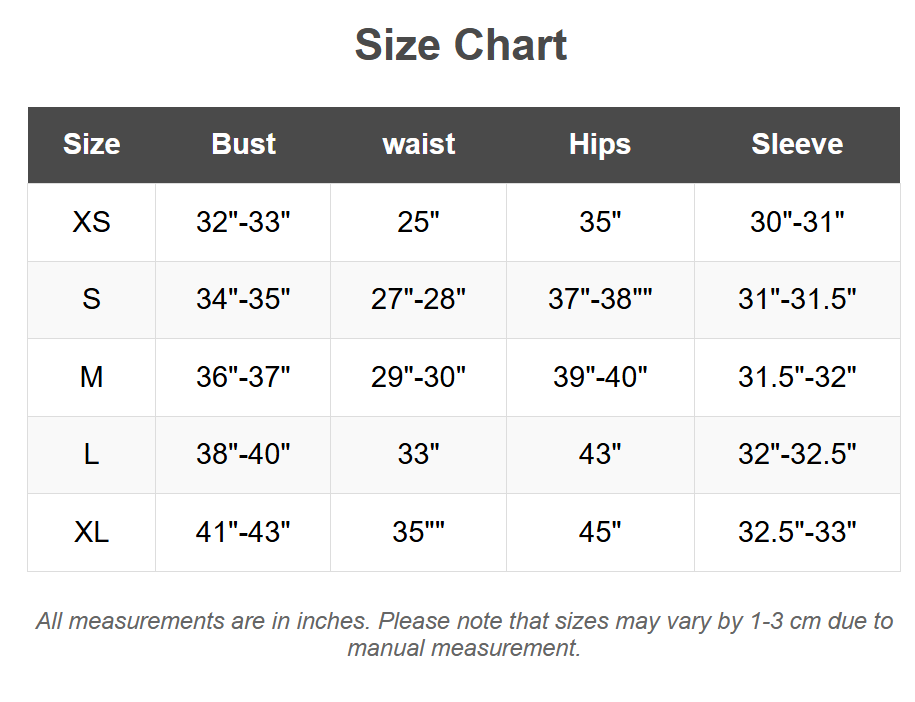Click the XL bust value 41"-43"
Screen dimensions: 915x702
(x=243, y=532)
